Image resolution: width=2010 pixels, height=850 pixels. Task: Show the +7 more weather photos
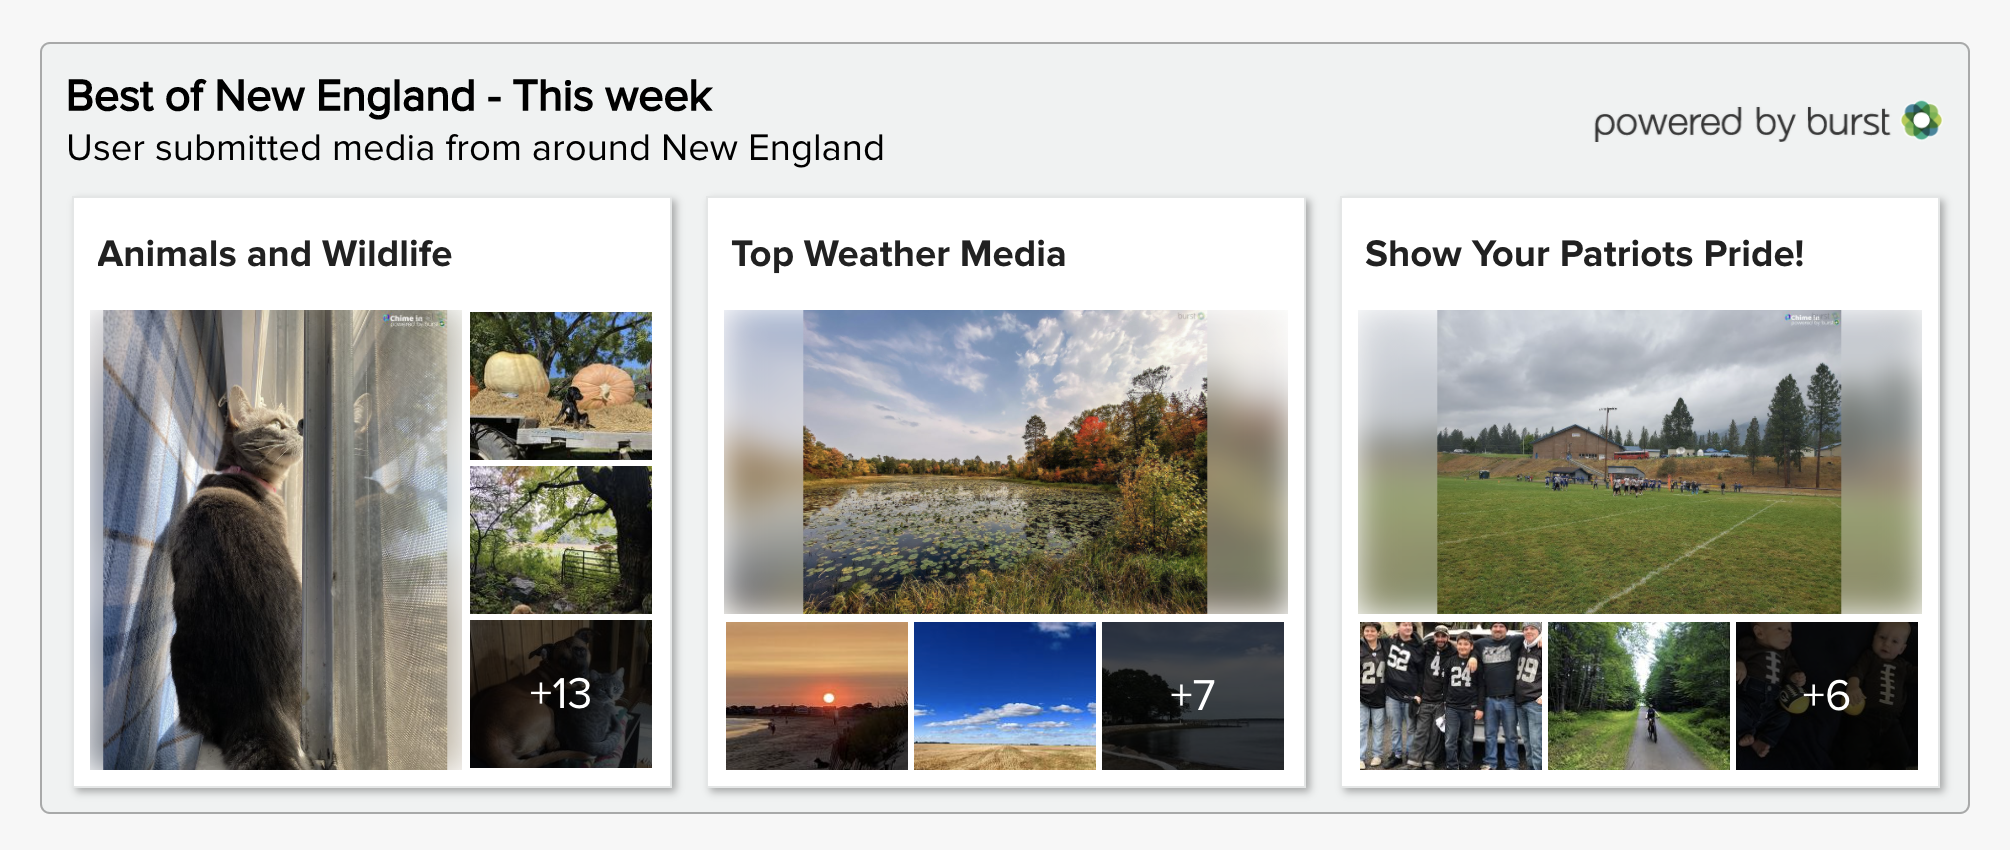tap(1193, 696)
